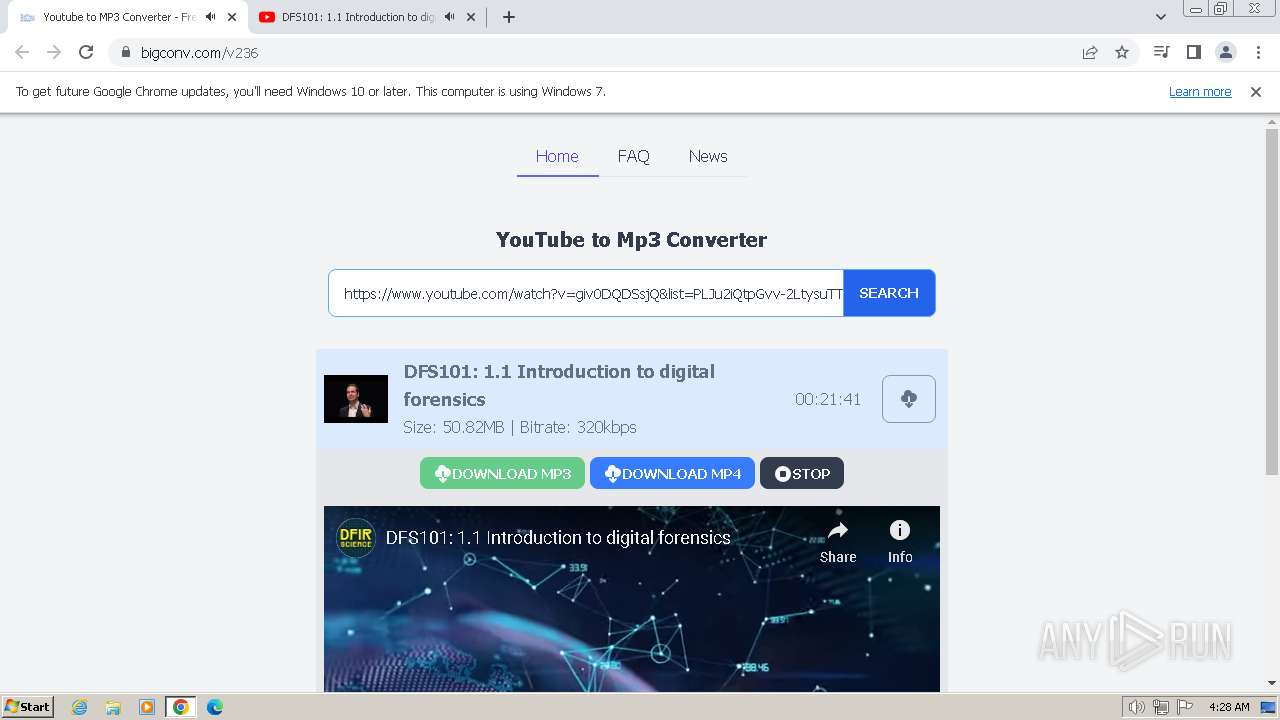Stop the video preview
Viewport: 1280px width, 720px height.
point(802,474)
